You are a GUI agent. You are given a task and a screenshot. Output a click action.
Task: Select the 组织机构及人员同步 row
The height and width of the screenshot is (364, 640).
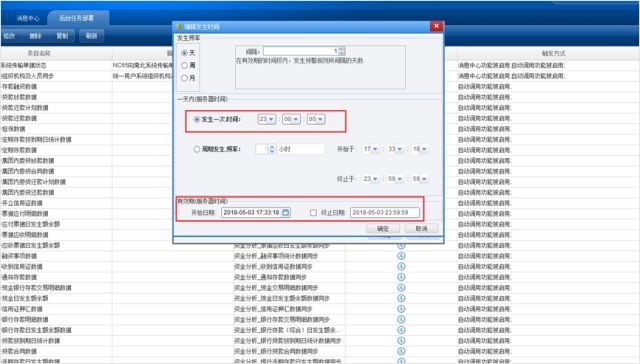pos(27,76)
